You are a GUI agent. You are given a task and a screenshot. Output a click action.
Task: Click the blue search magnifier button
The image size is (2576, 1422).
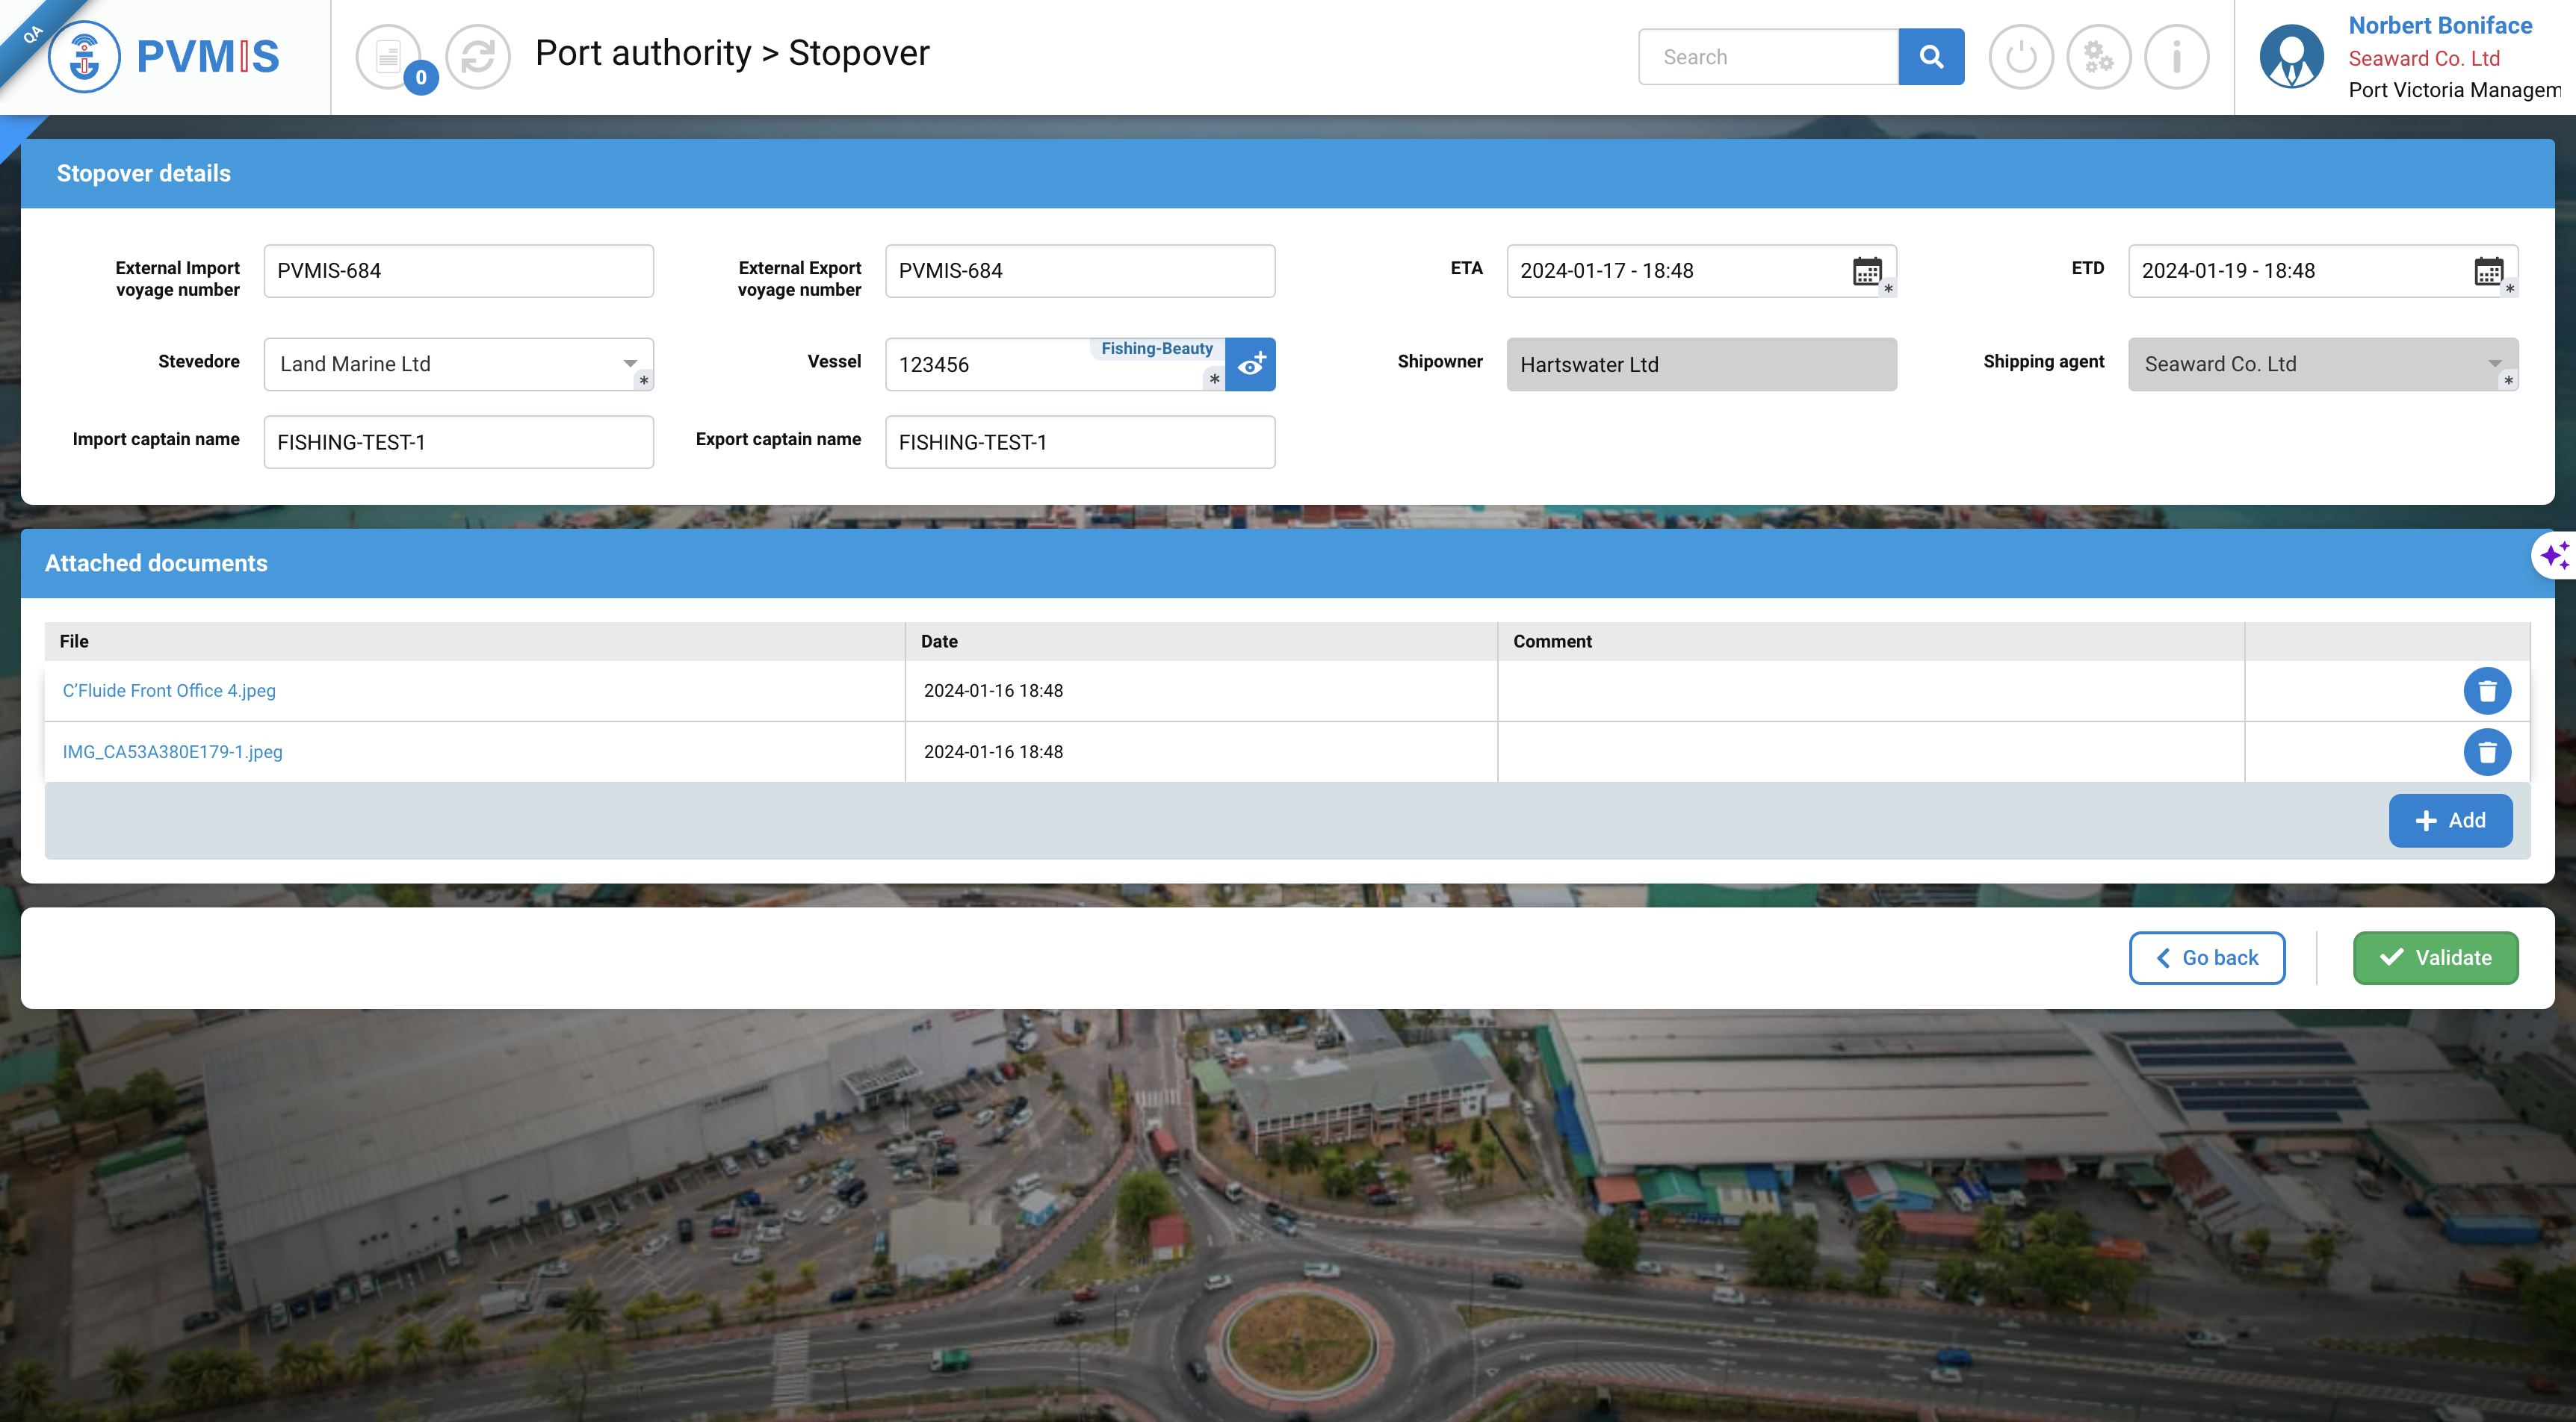tap(1931, 57)
